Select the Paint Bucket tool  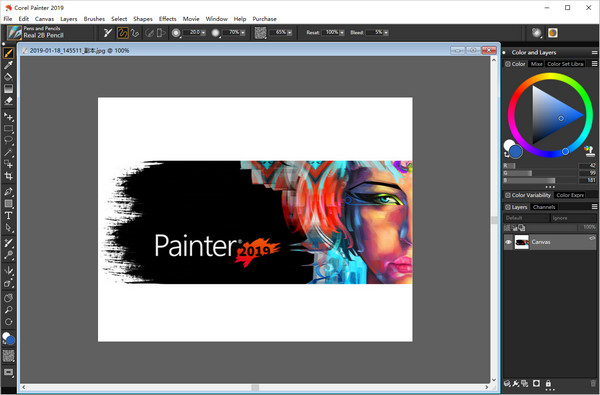coord(8,77)
